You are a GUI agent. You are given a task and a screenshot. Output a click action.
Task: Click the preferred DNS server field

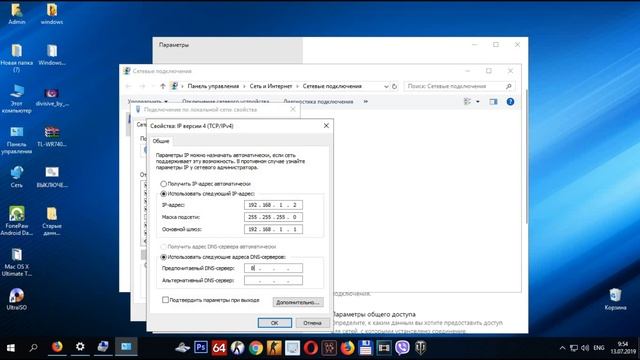click(273, 268)
